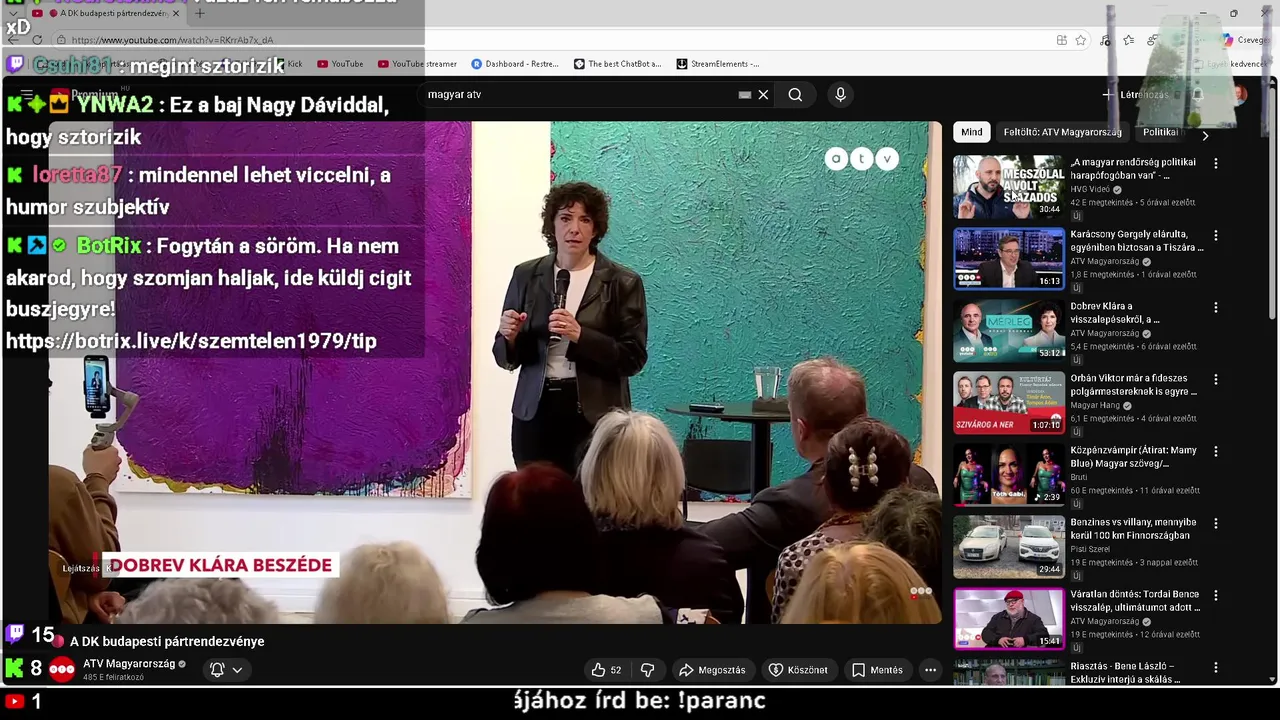Open the YouTube streamer bookmark
The width and height of the screenshot is (1280, 720).
(417, 64)
